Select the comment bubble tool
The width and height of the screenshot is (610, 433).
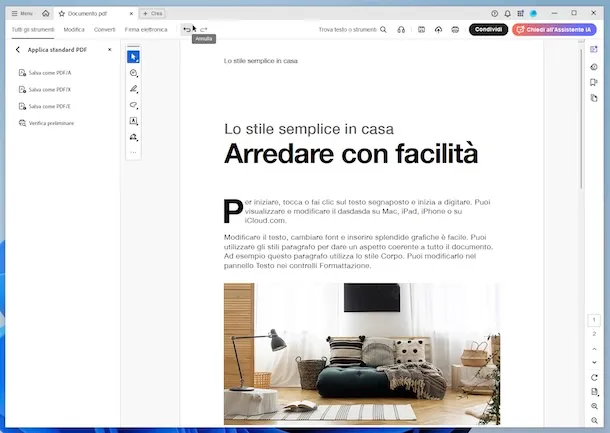(133, 73)
